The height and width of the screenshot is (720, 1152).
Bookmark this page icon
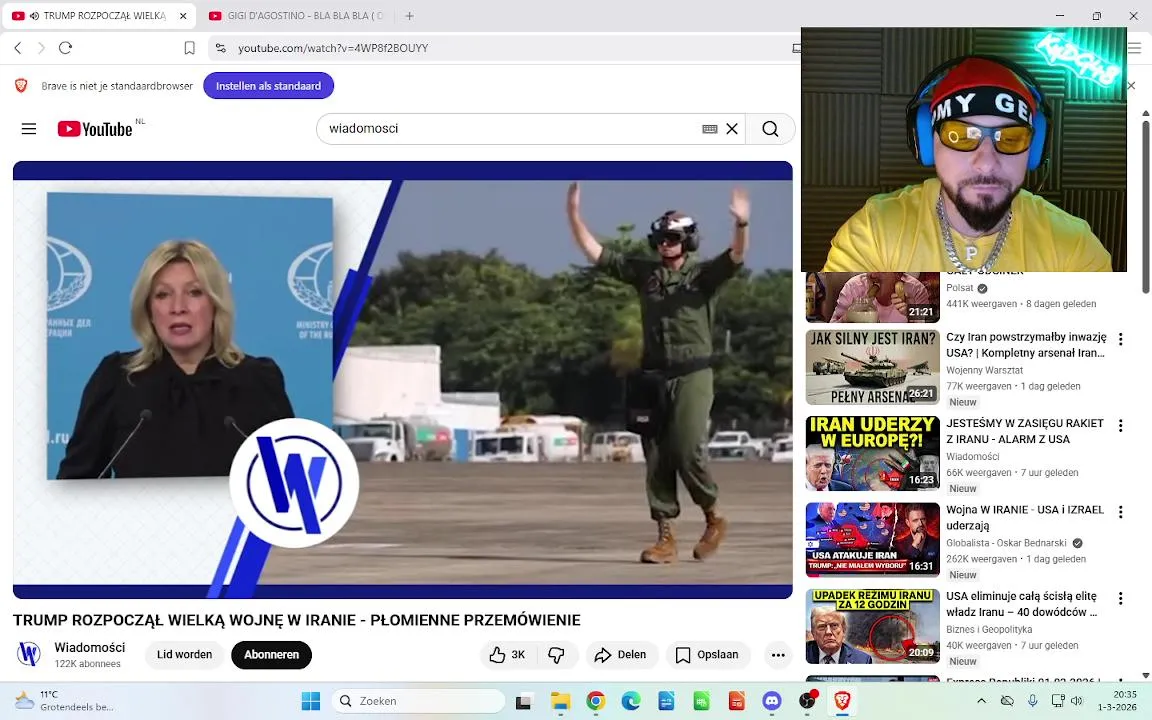pos(190,48)
